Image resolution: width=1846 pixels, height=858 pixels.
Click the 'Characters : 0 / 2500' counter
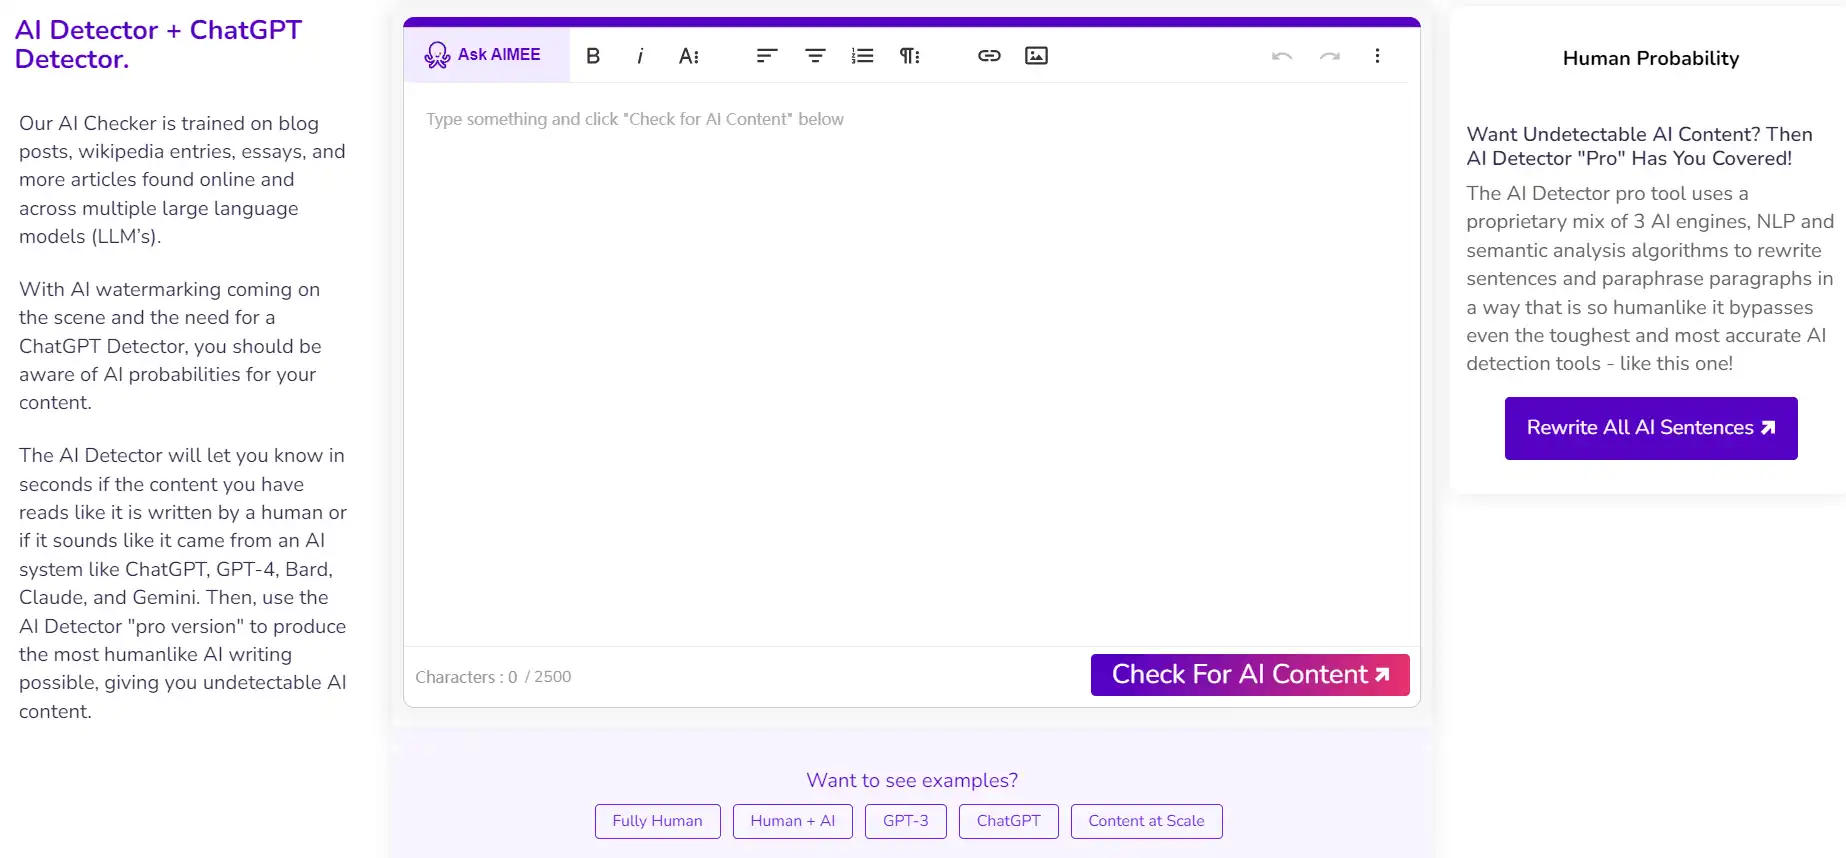pos(493,677)
